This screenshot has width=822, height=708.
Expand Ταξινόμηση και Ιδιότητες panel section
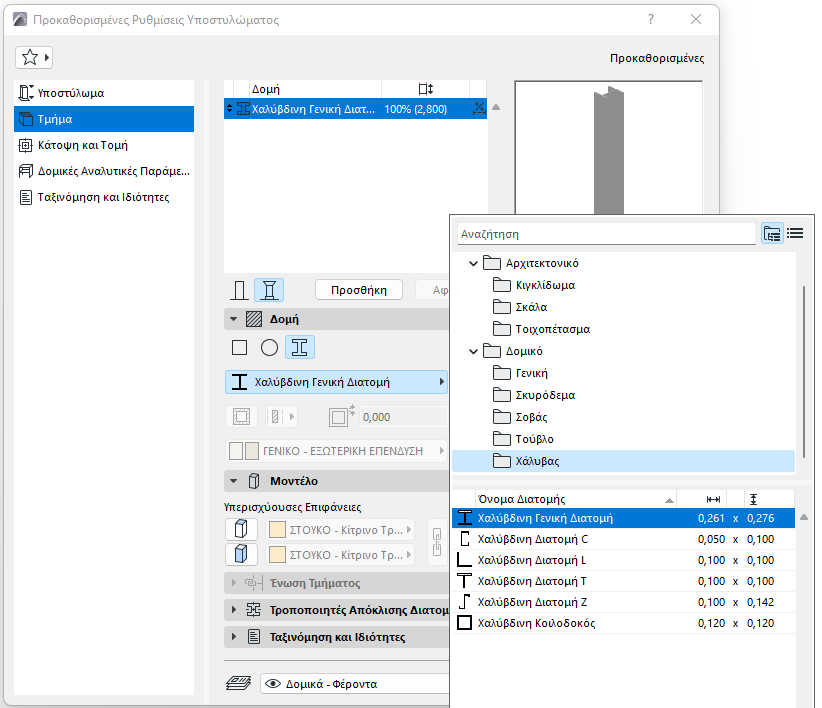pos(234,637)
